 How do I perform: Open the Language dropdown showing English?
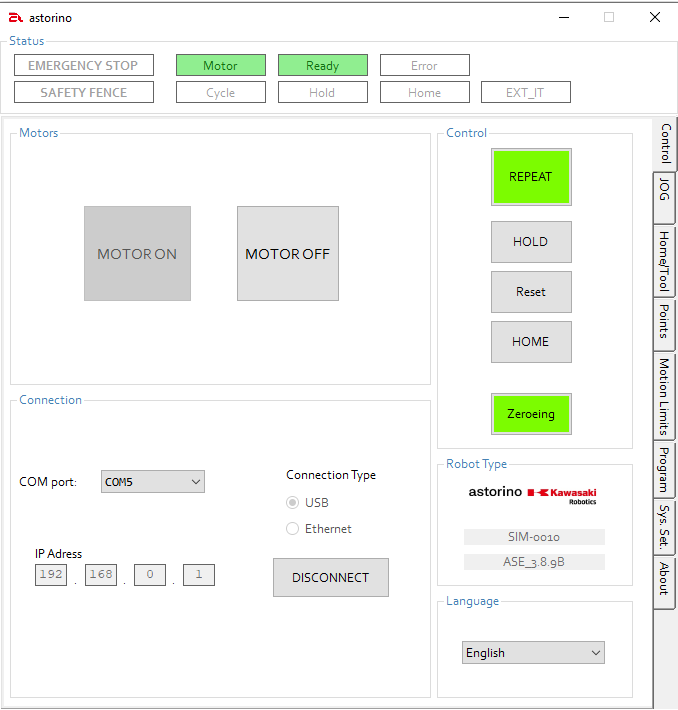(533, 652)
